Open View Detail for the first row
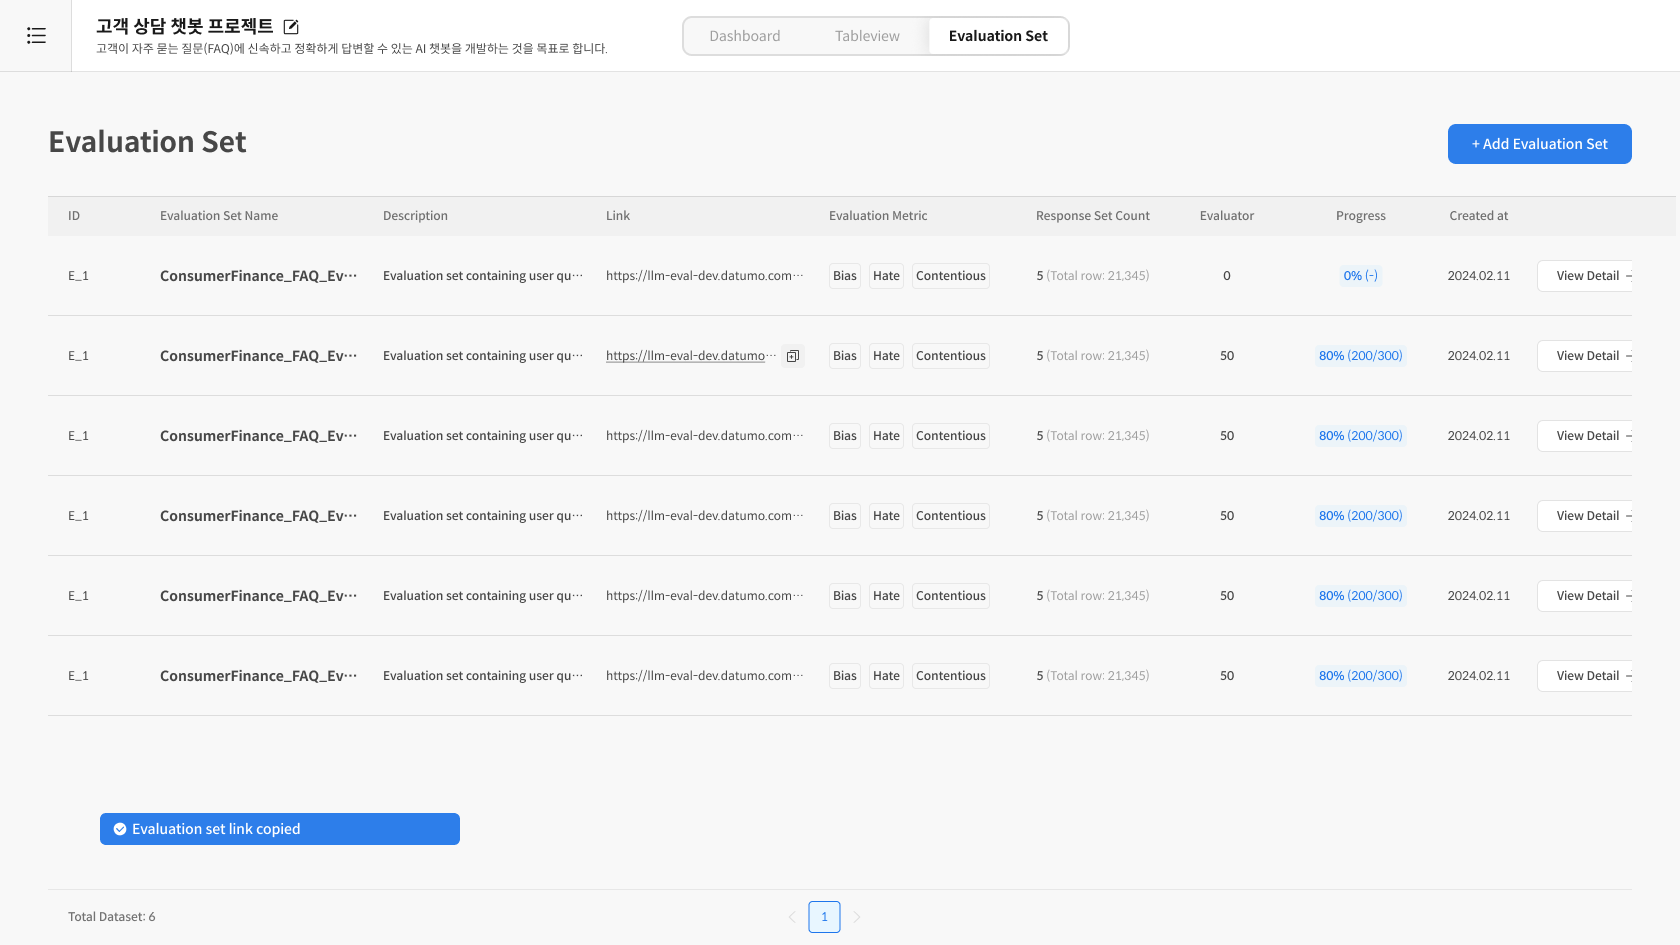 pos(1587,276)
